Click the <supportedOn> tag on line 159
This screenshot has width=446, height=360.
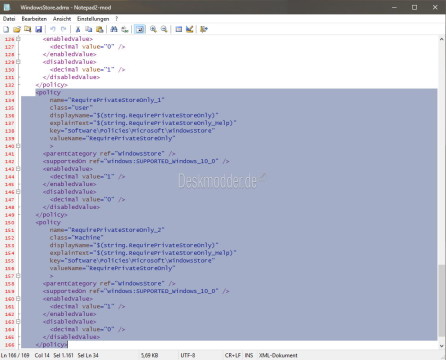[x=136, y=291]
